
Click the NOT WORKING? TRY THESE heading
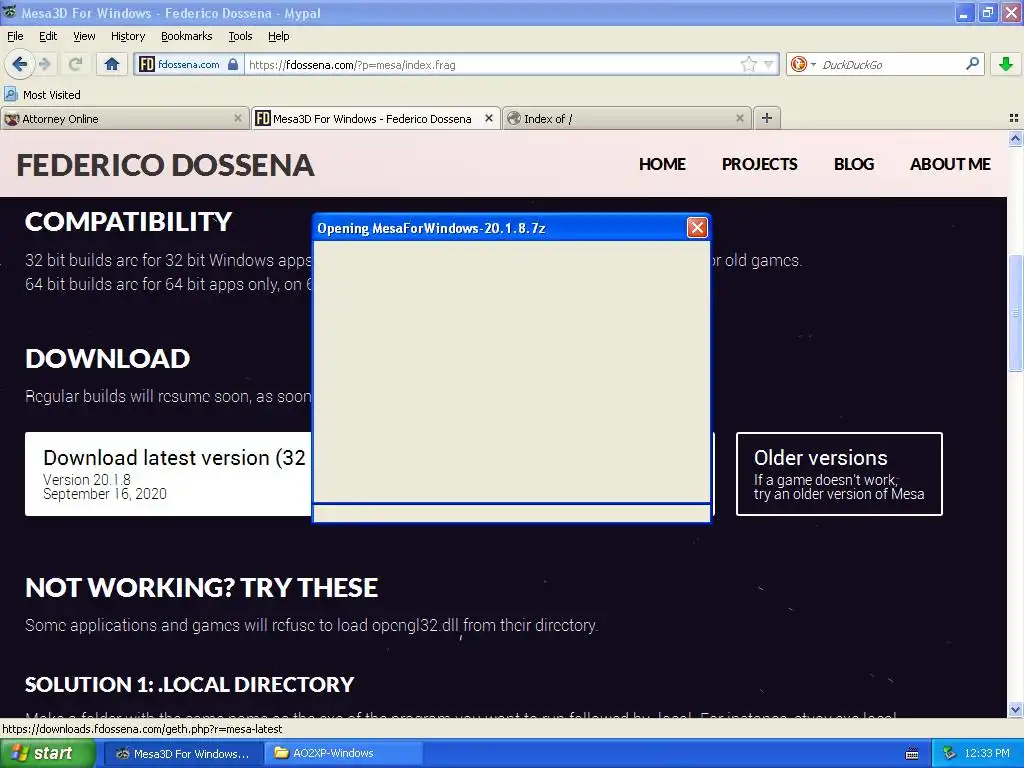(201, 588)
